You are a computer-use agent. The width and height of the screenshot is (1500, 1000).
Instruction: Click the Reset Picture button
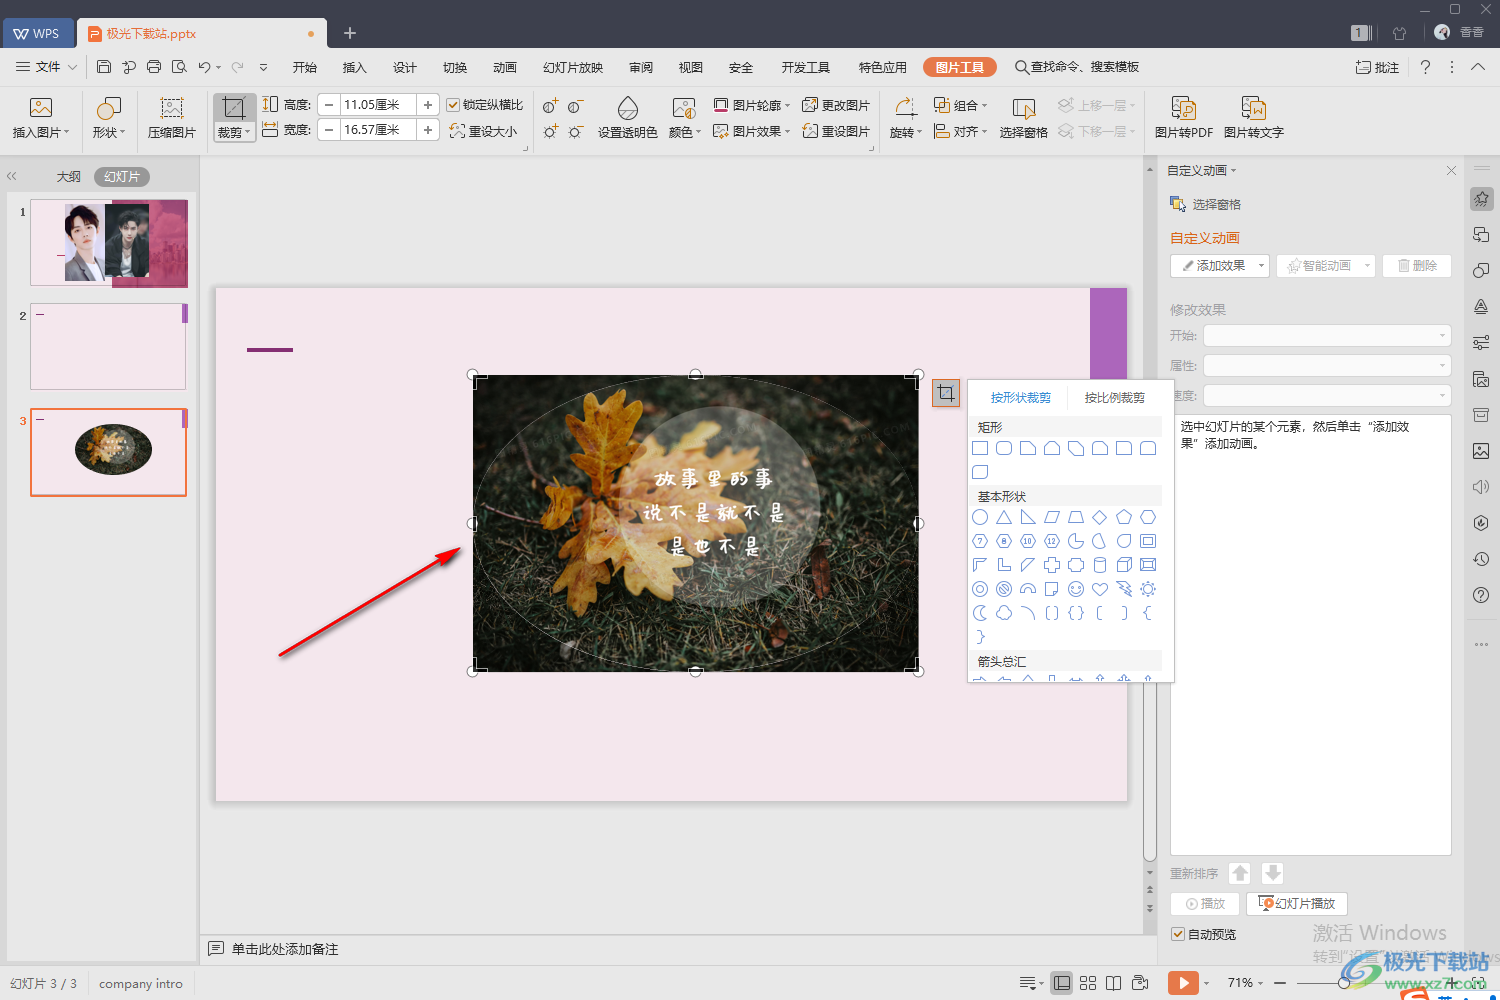pyautogui.click(x=836, y=131)
